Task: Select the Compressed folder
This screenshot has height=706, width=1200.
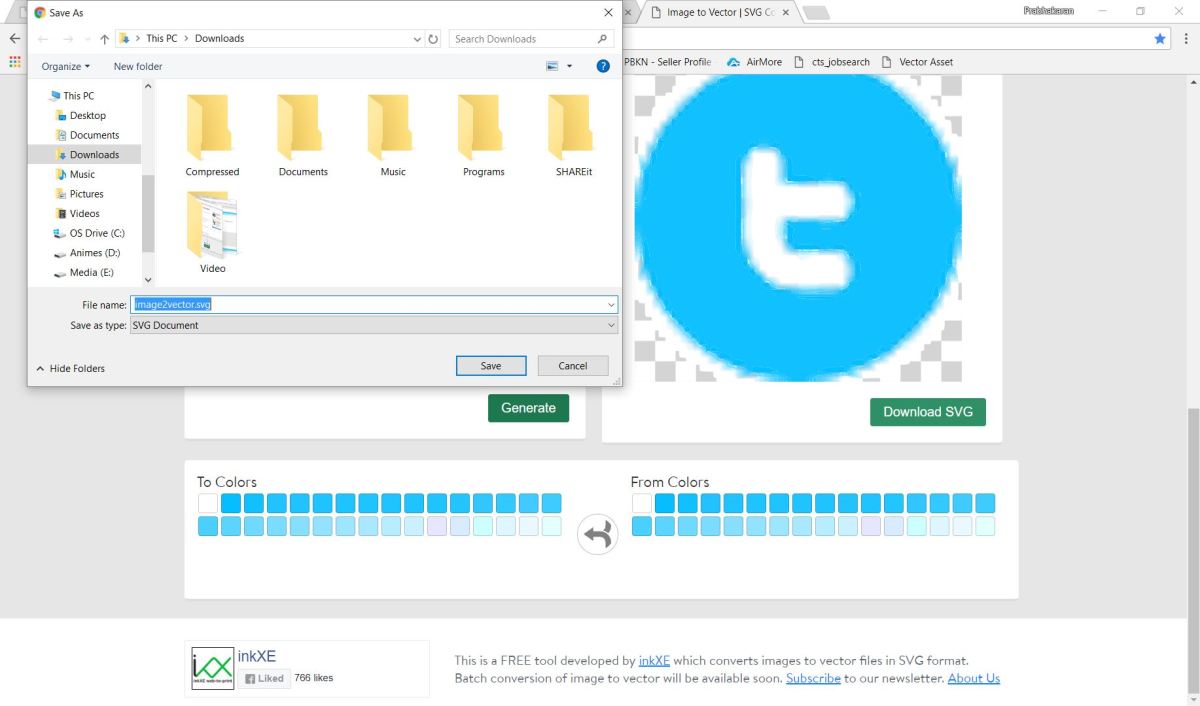Action: [x=212, y=135]
